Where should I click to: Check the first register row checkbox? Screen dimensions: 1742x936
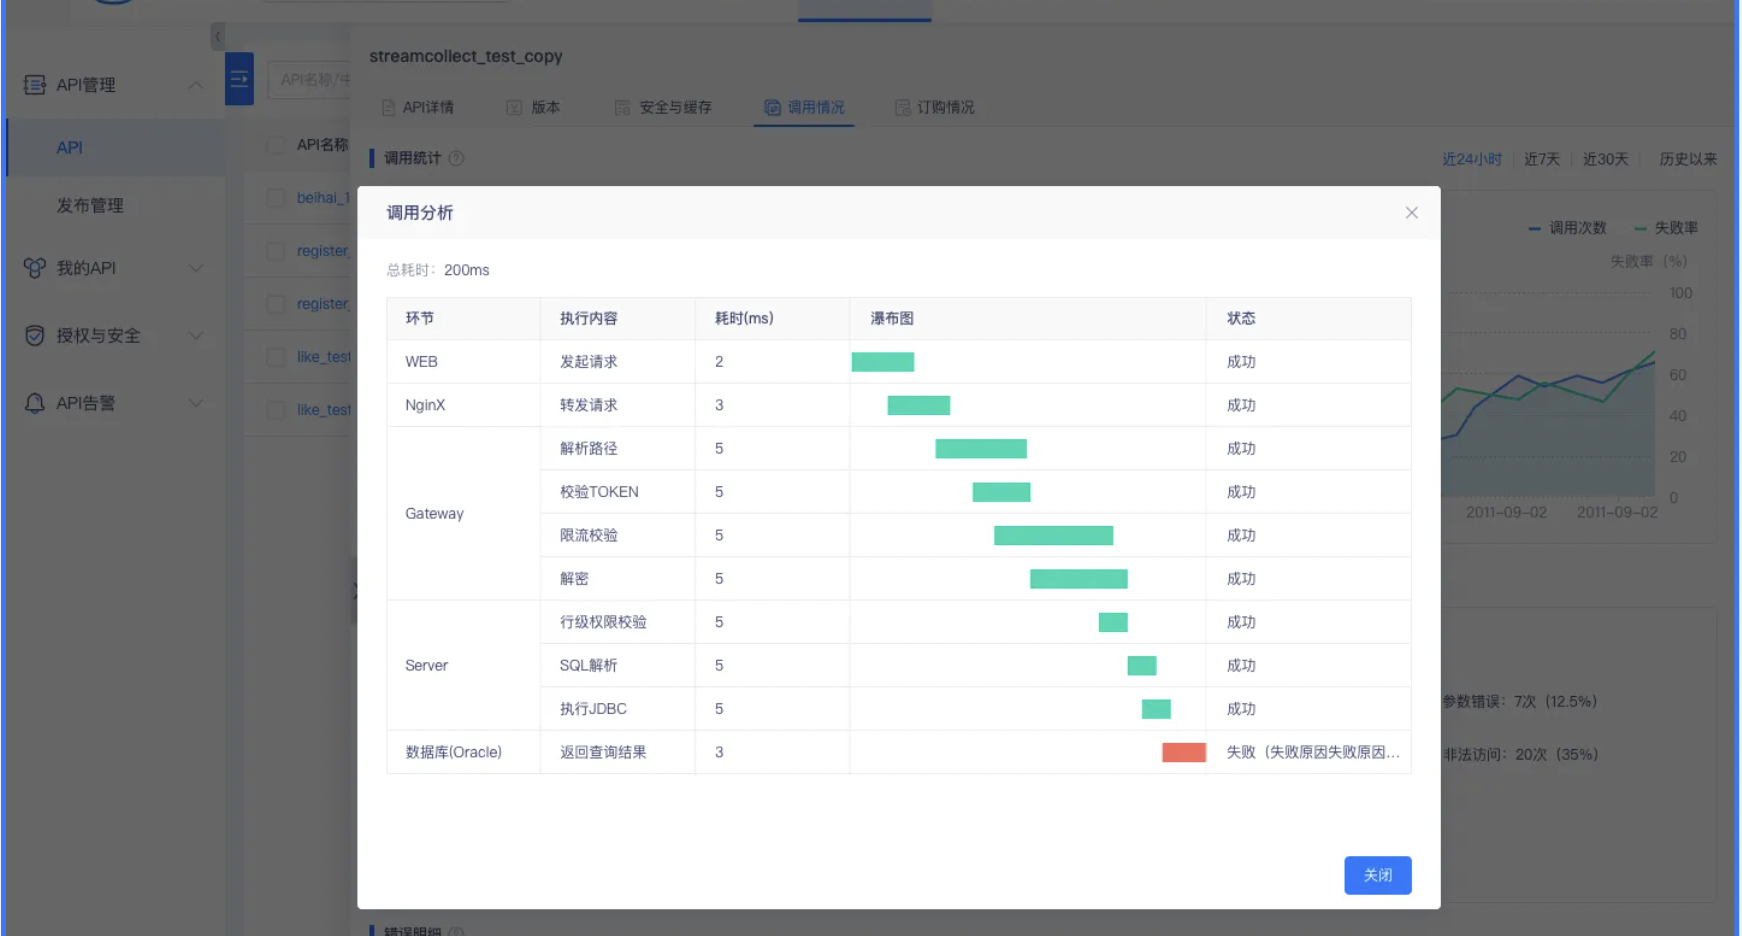point(276,251)
